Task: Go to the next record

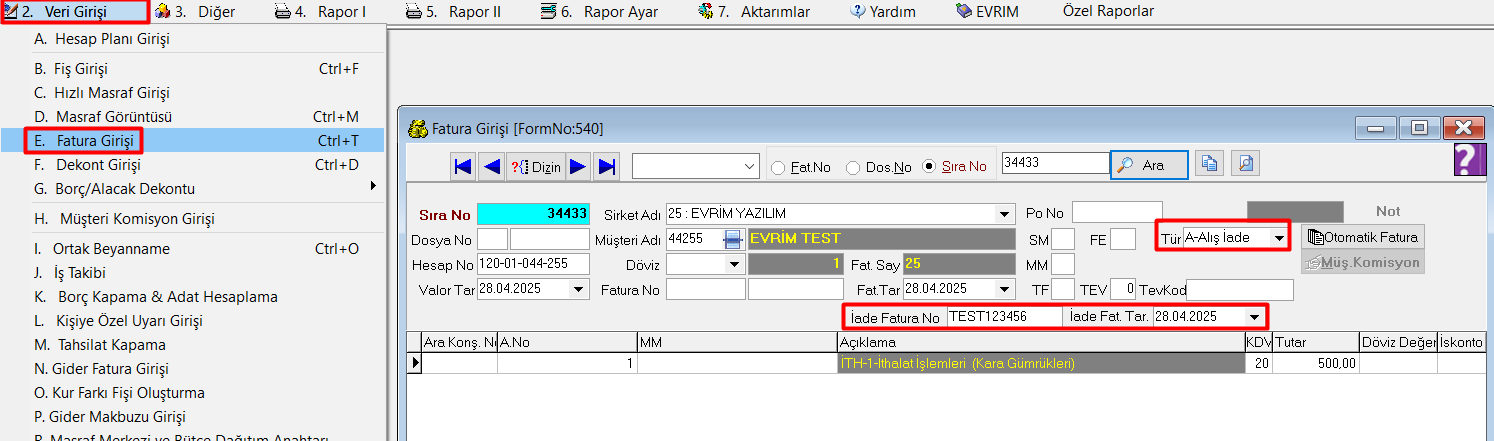Action: (578, 167)
